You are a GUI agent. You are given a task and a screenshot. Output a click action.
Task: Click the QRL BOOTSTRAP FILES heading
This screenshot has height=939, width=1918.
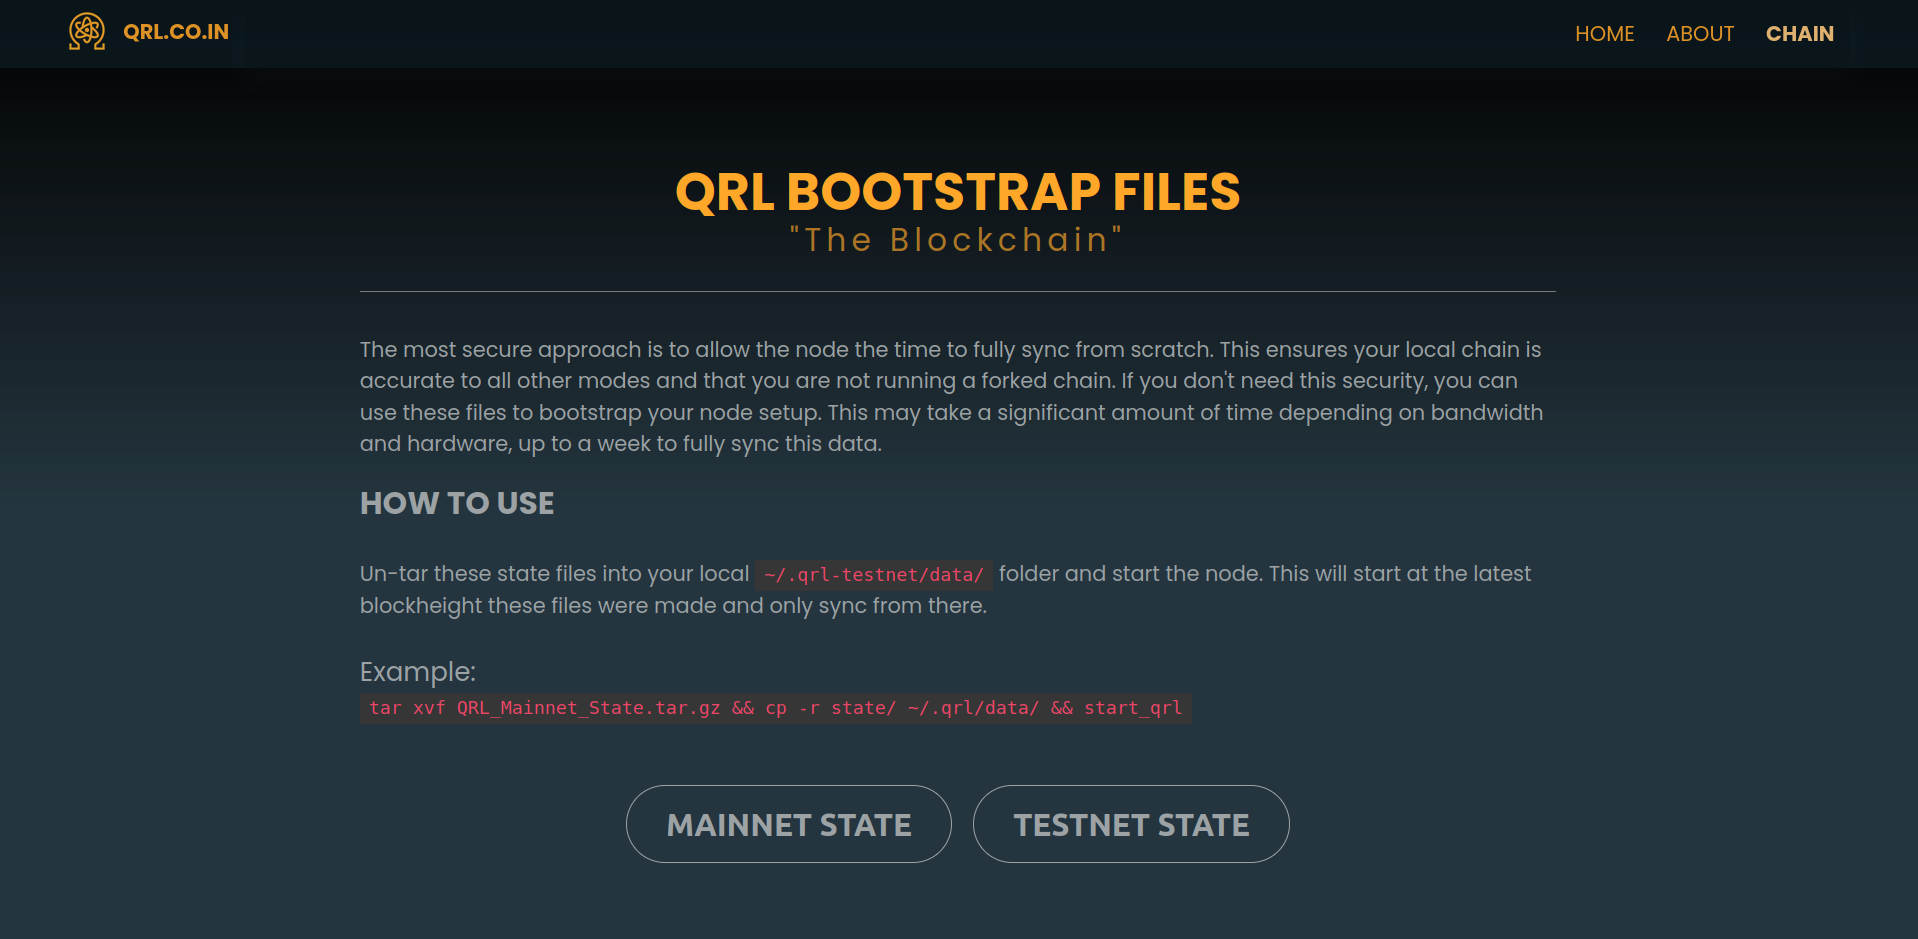click(958, 192)
